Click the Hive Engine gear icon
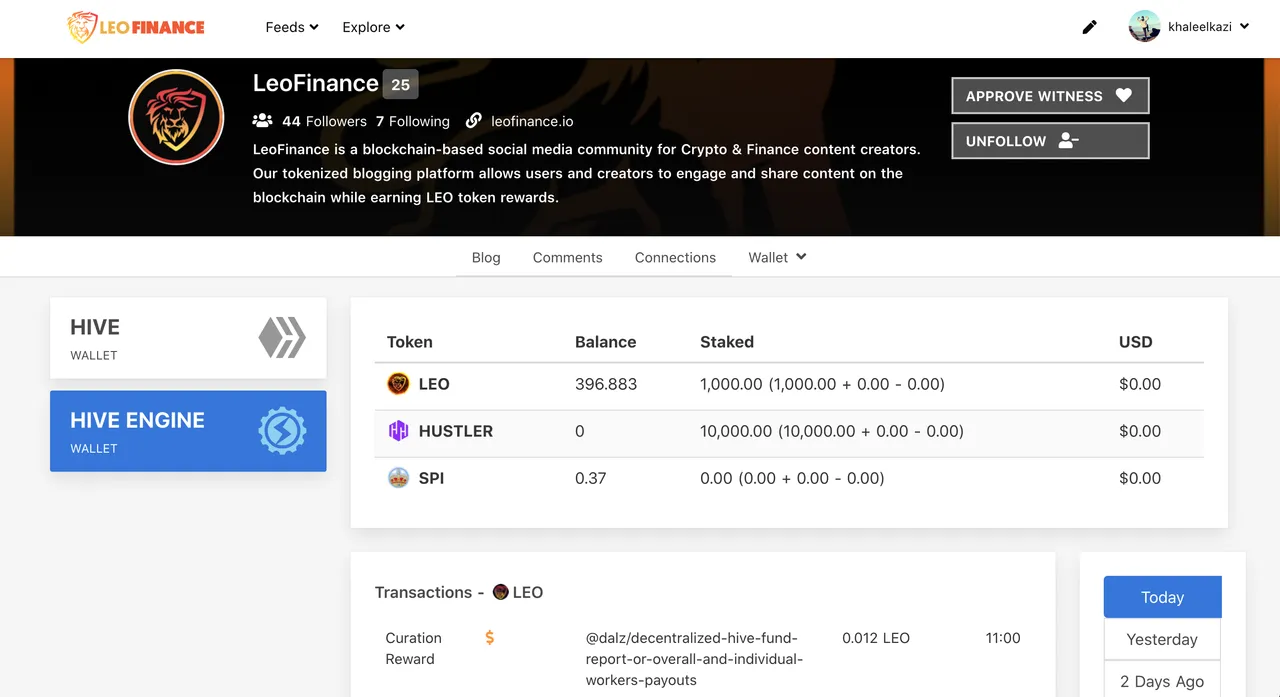This screenshot has height=697, width=1280. [x=282, y=431]
